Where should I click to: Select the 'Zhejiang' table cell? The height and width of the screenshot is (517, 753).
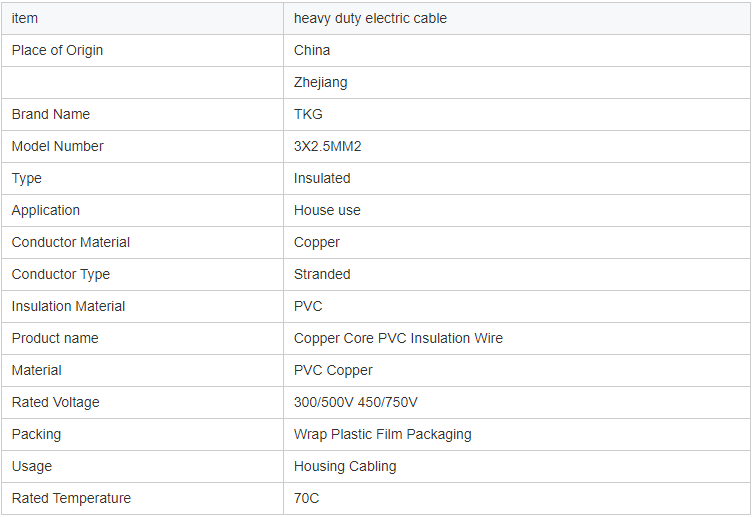(x=321, y=82)
